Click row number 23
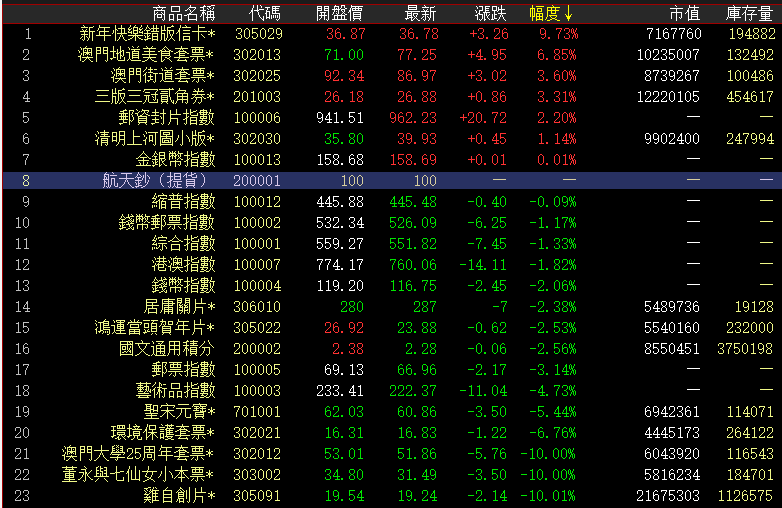 [22, 496]
